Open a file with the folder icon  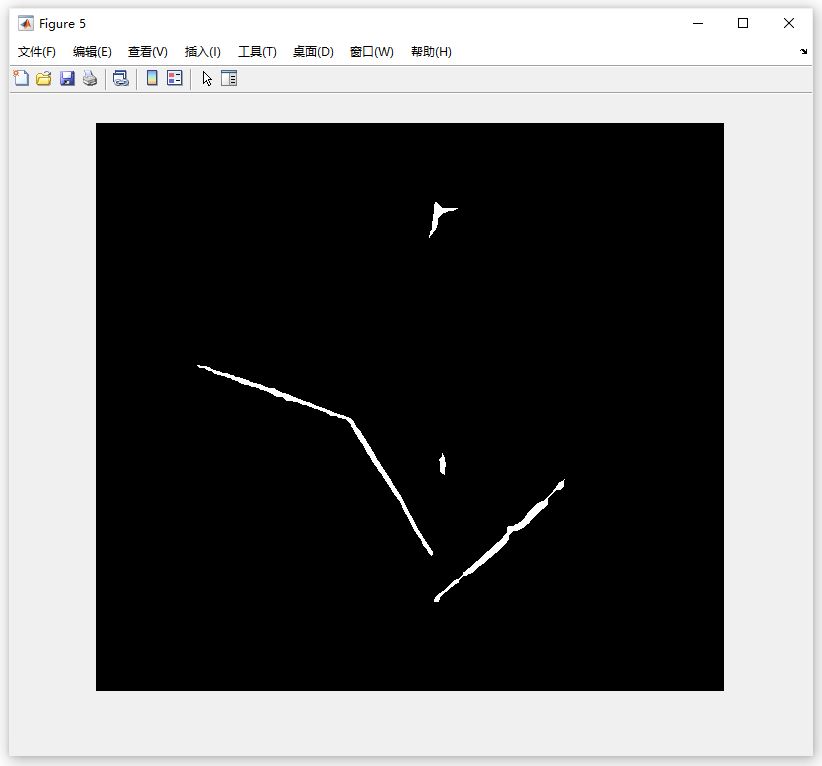click(x=44, y=78)
